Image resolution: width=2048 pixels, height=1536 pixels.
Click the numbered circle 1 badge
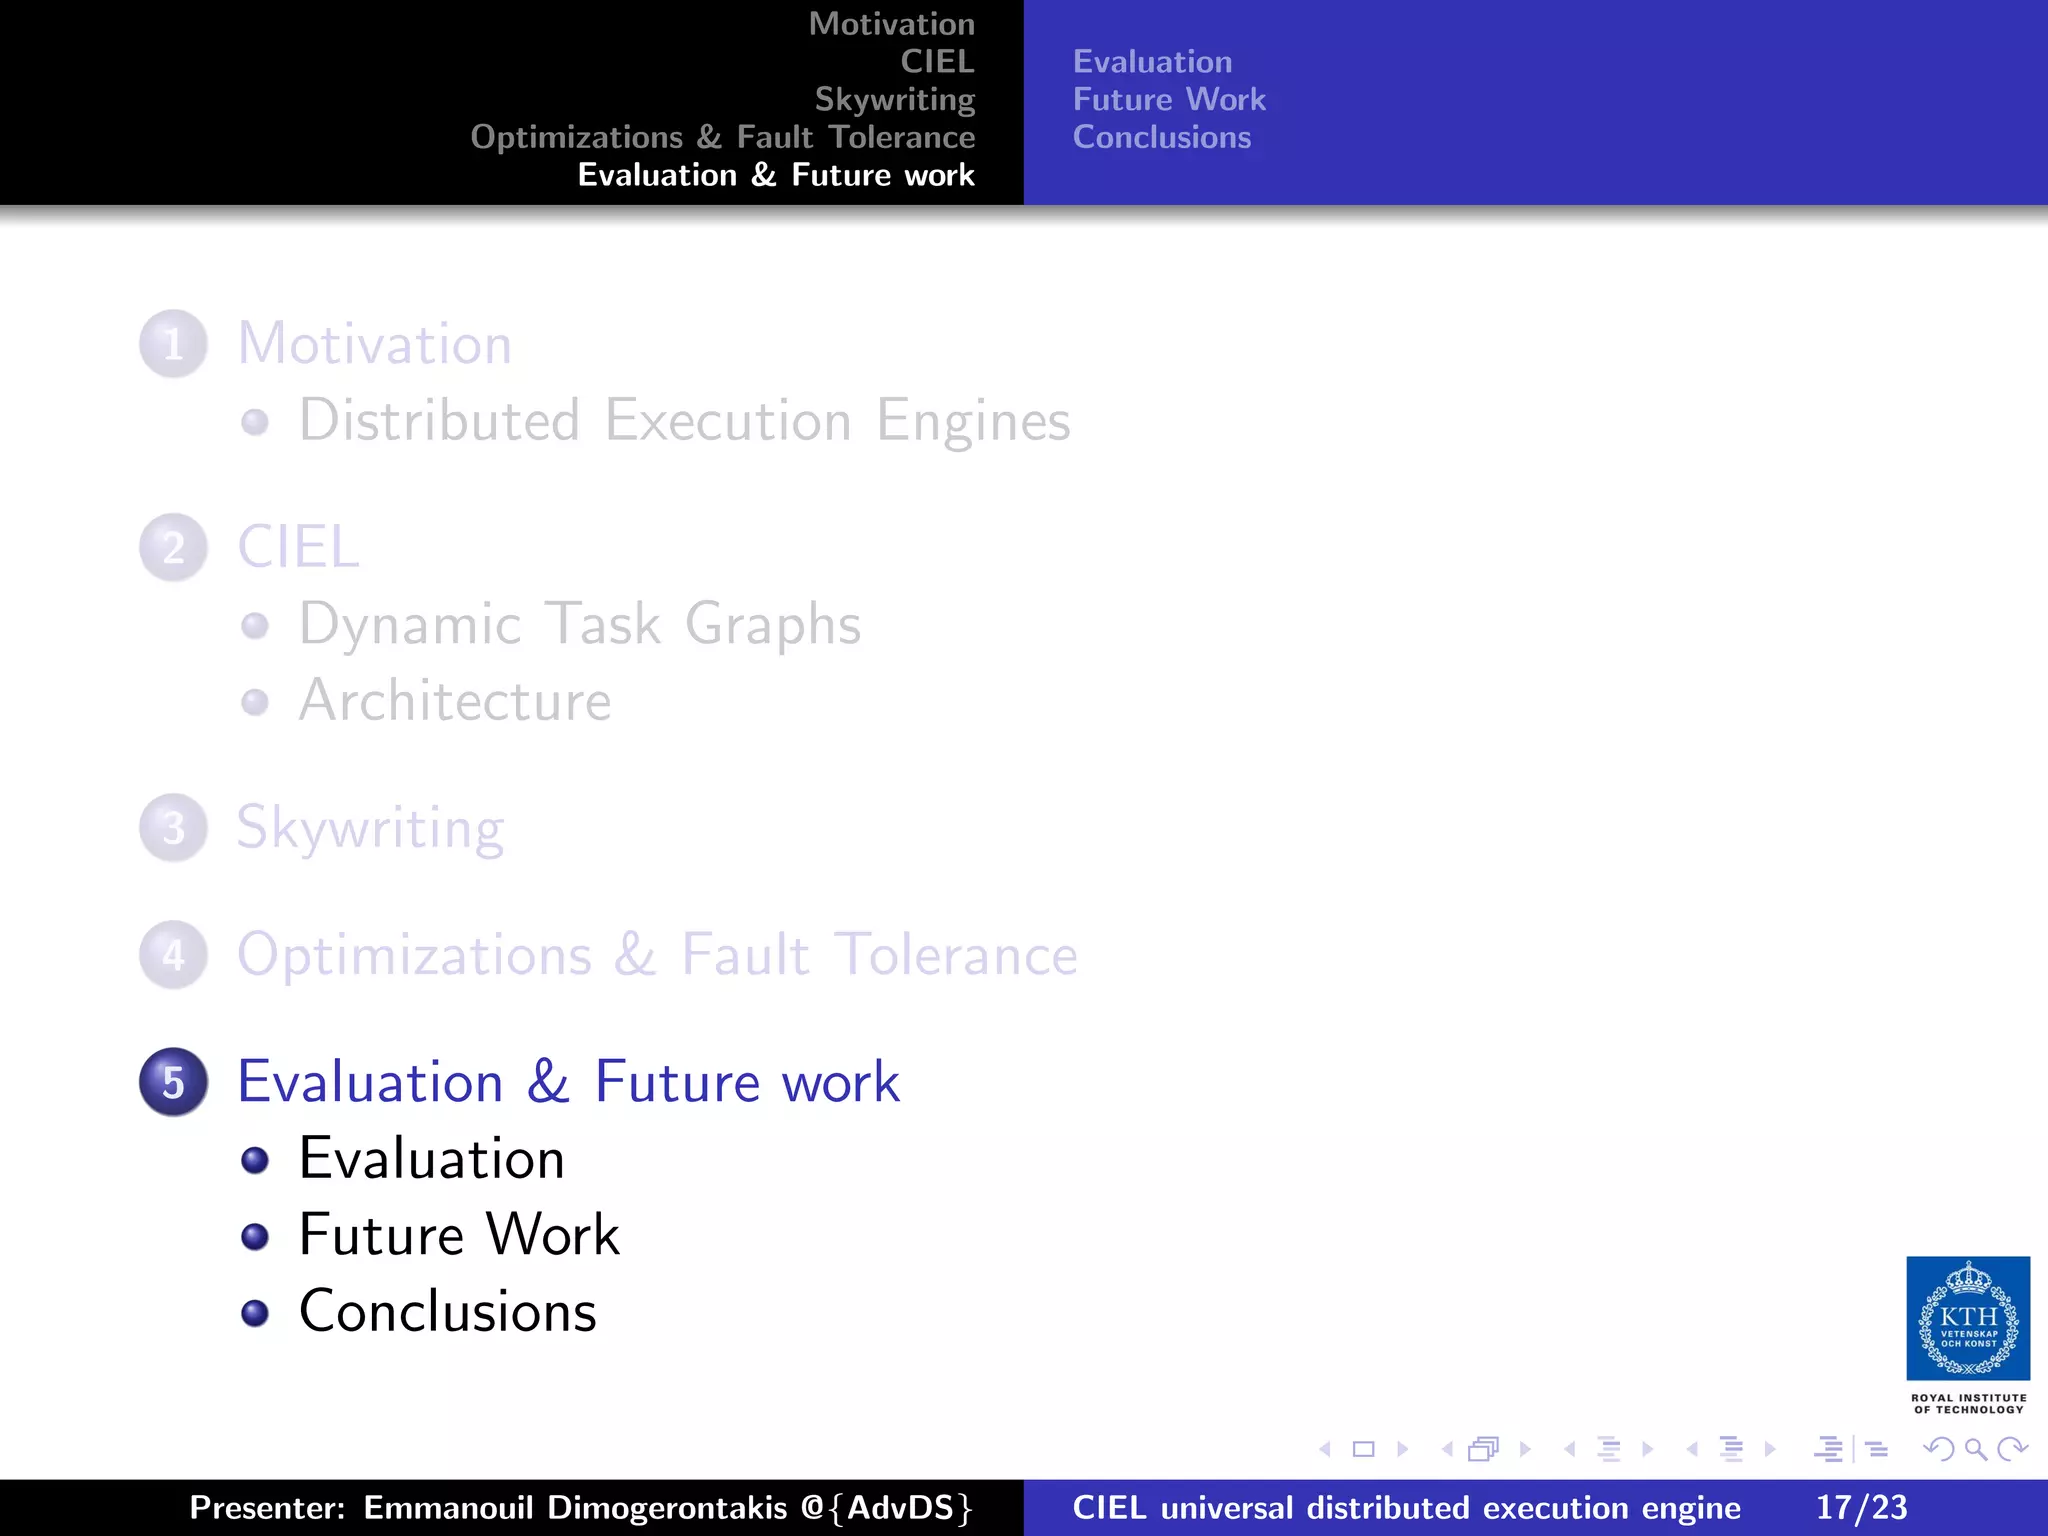174,344
